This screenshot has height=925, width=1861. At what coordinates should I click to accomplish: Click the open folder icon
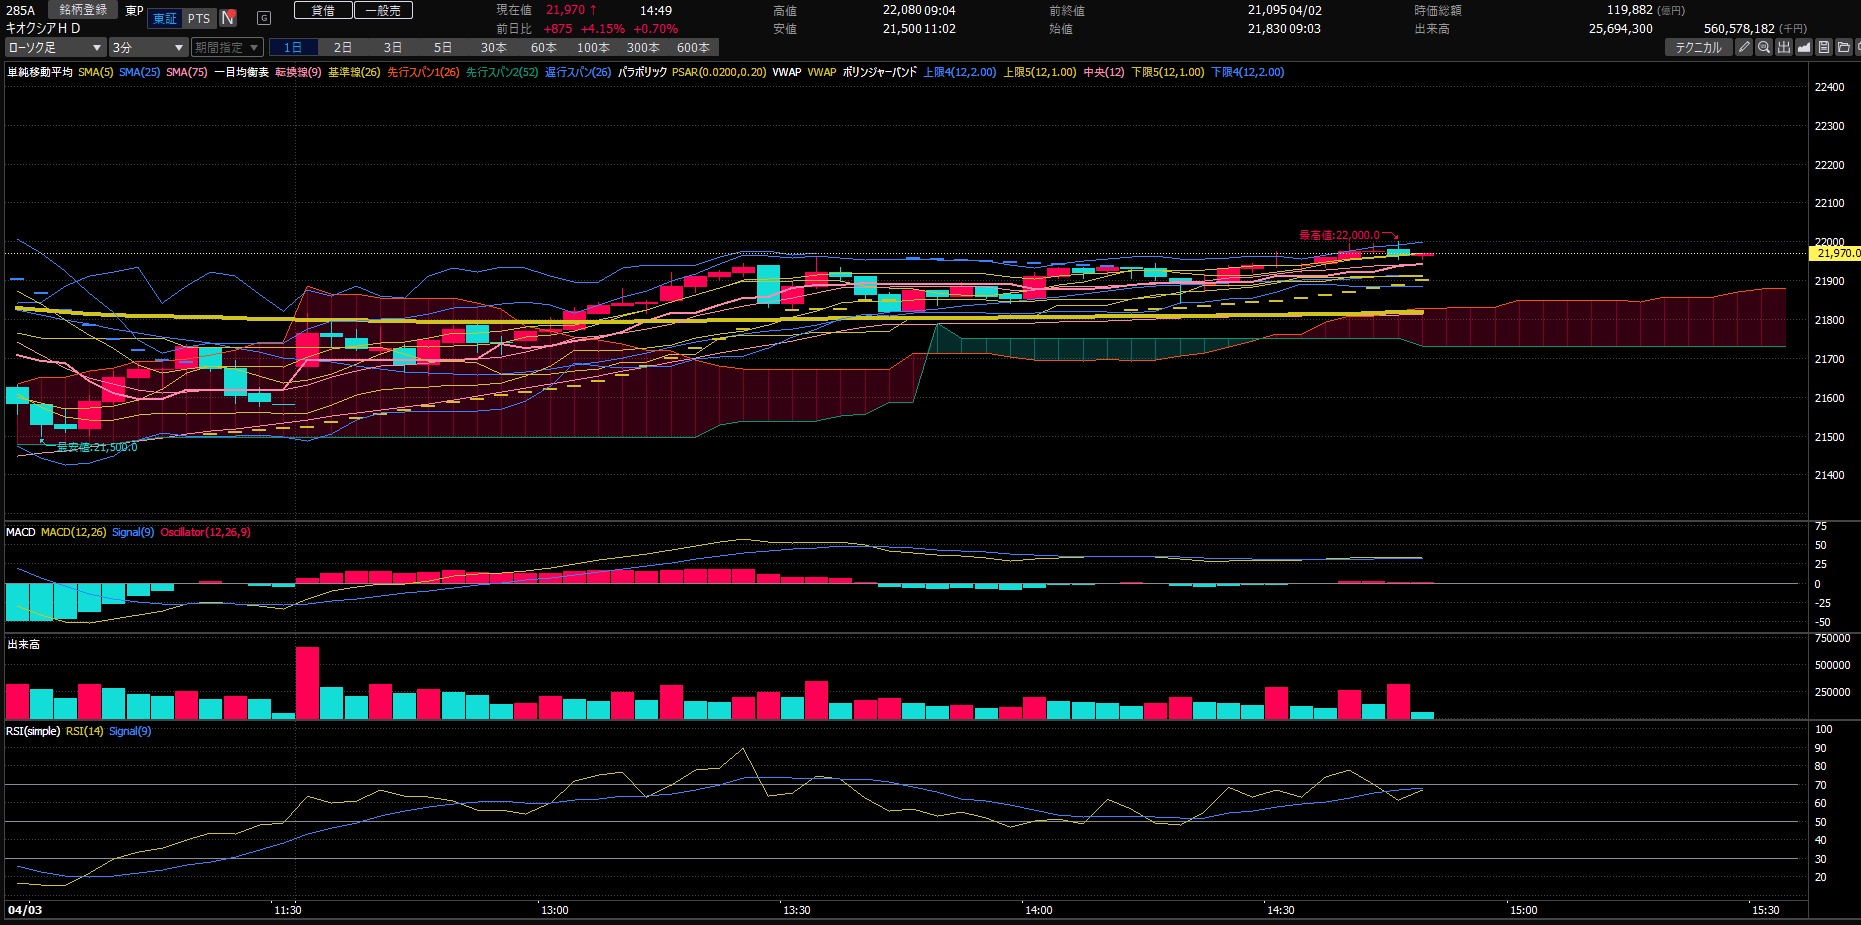(1844, 47)
